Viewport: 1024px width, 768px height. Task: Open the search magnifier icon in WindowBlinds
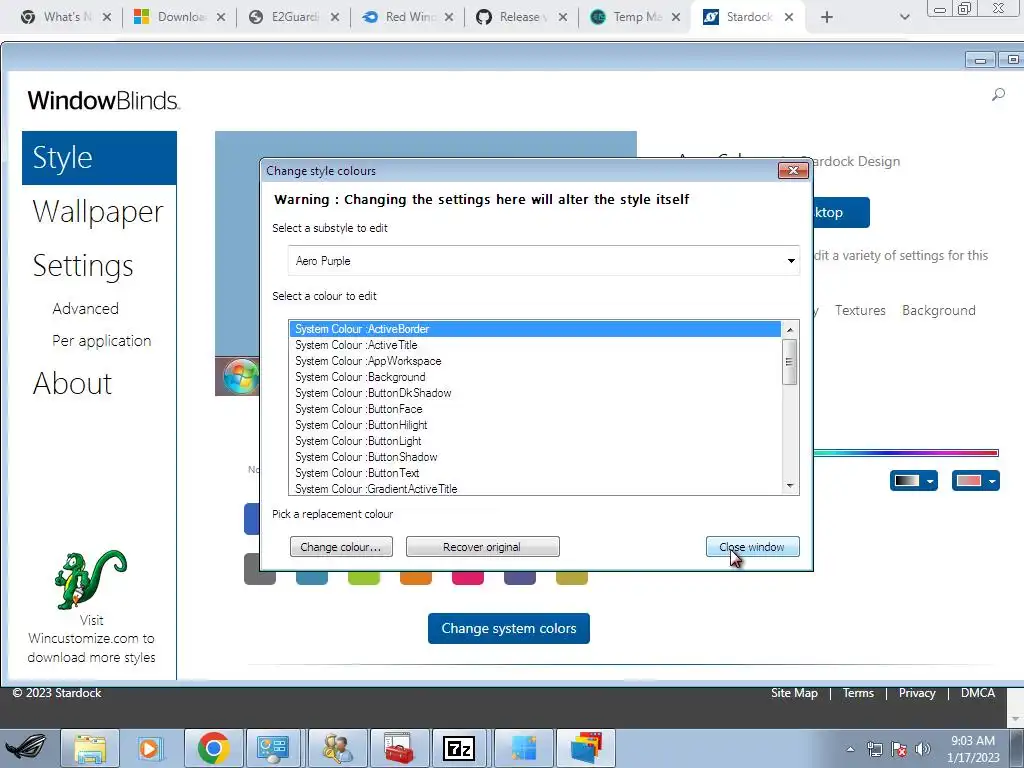998,95
